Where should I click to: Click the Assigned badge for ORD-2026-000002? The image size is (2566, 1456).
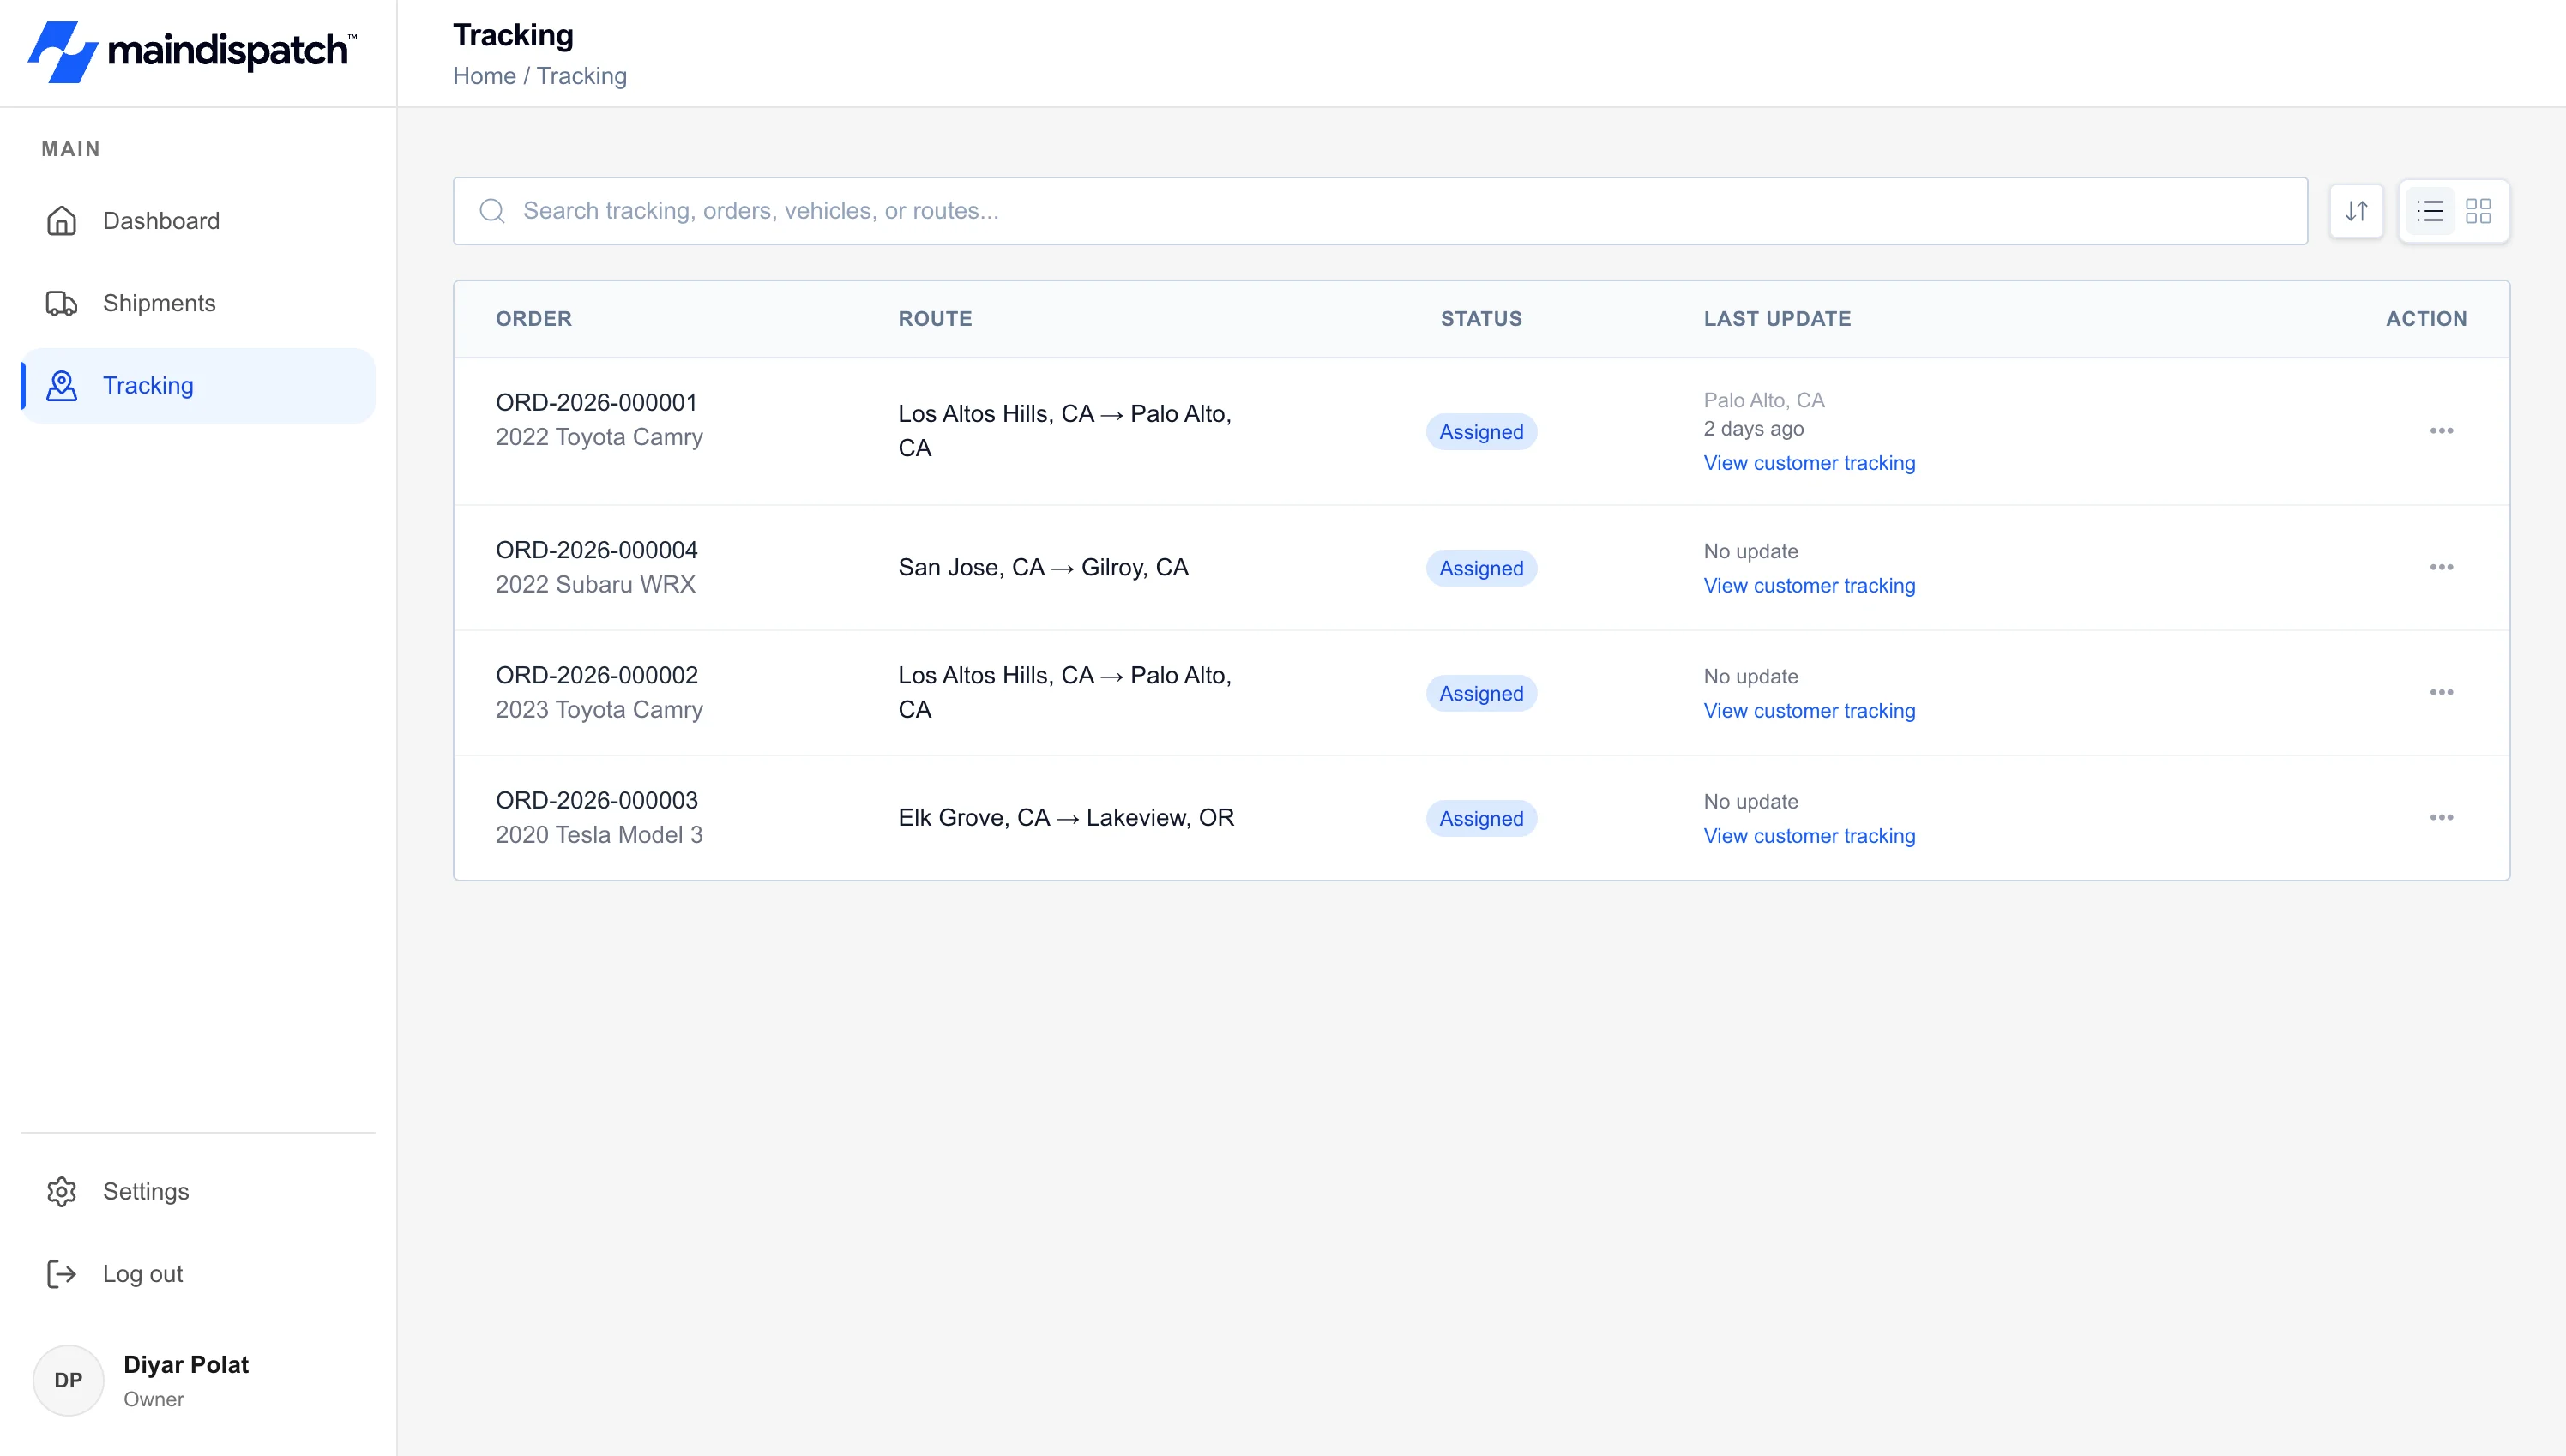click(x=1481, y=692)
